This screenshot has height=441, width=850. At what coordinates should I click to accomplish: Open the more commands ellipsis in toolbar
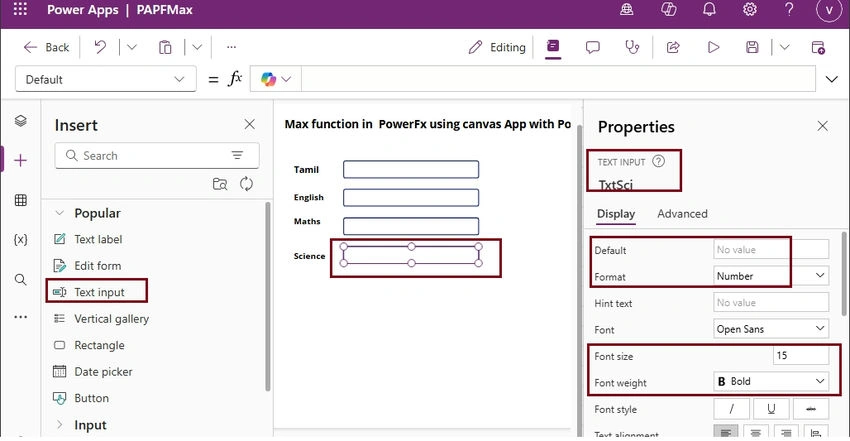point(231,48)
